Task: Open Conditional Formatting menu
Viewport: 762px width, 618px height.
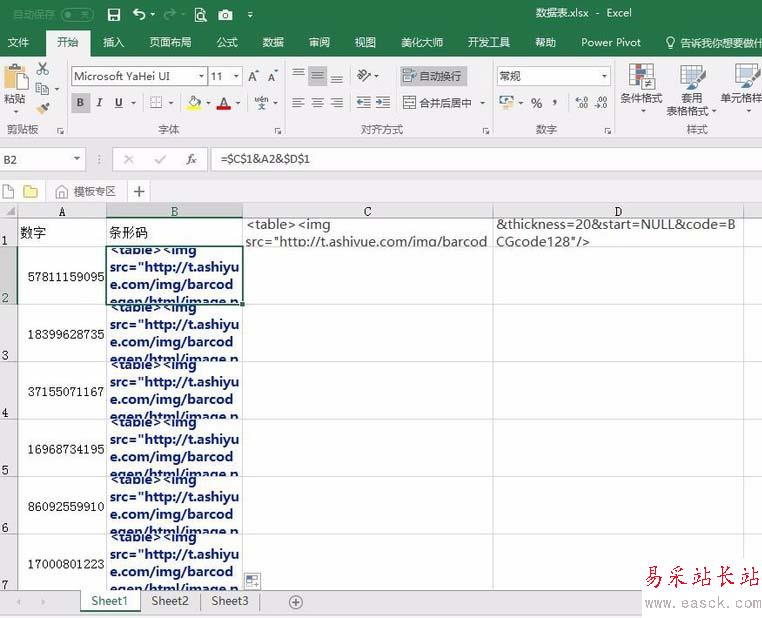Action: tap(641, 89)
